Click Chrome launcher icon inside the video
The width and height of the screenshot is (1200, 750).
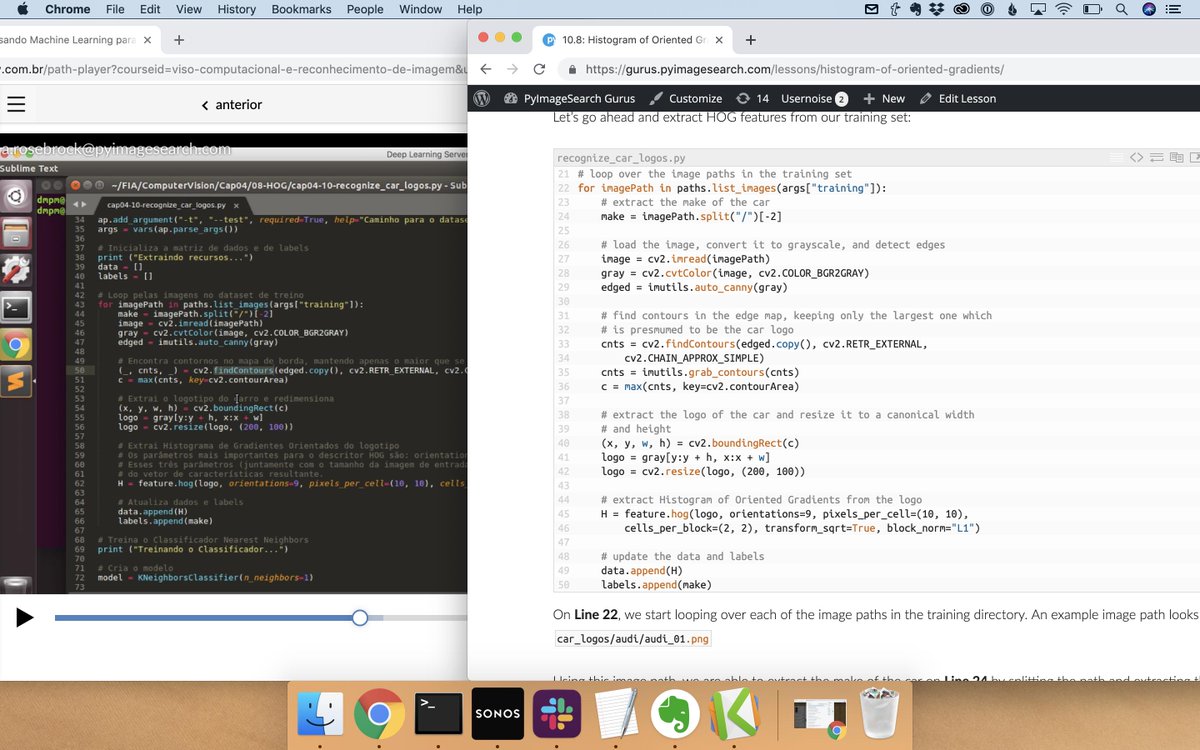pyautogui.click(x=16, y=345)
